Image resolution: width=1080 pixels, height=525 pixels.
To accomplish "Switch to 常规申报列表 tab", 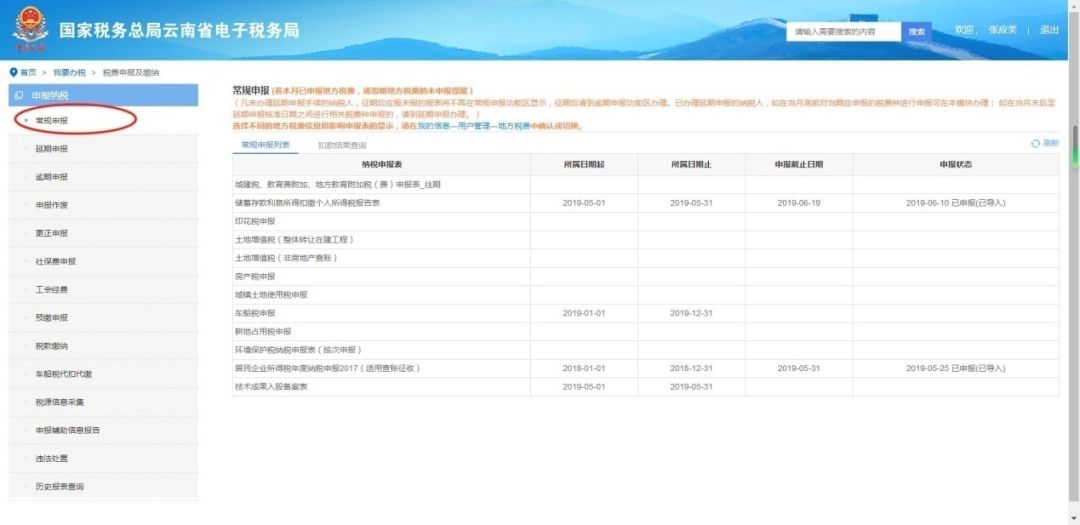I will pyautogui.click(x=265, y=145).
